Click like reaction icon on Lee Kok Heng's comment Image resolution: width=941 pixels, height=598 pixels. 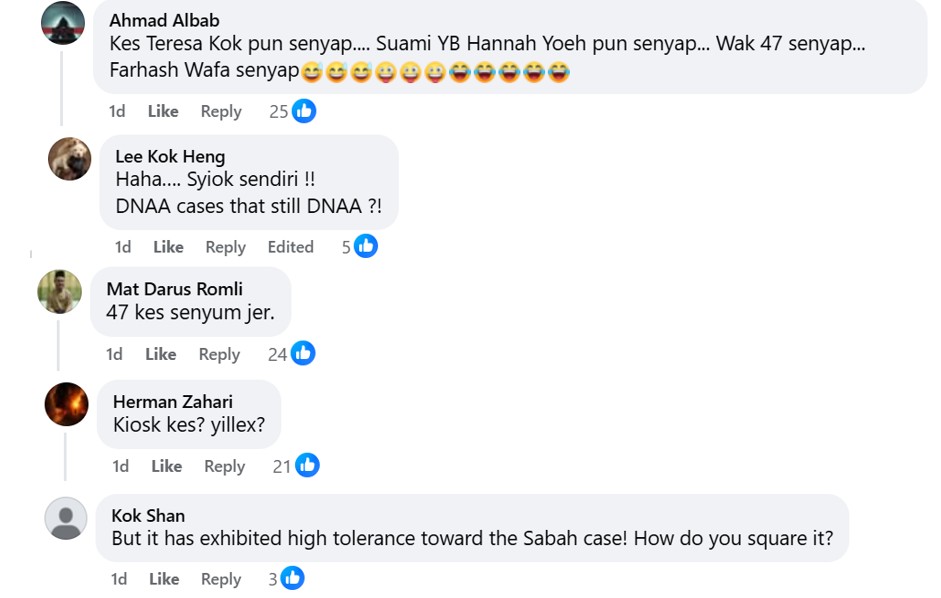pyautogui.click(x=366, y=246)
